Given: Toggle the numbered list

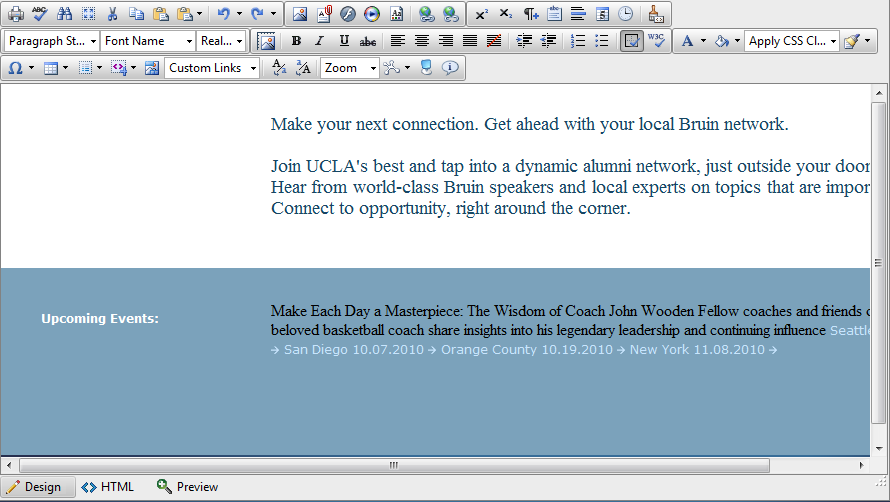Looking at the screenshot, I should pyautogui.click(x=578, y=41).
